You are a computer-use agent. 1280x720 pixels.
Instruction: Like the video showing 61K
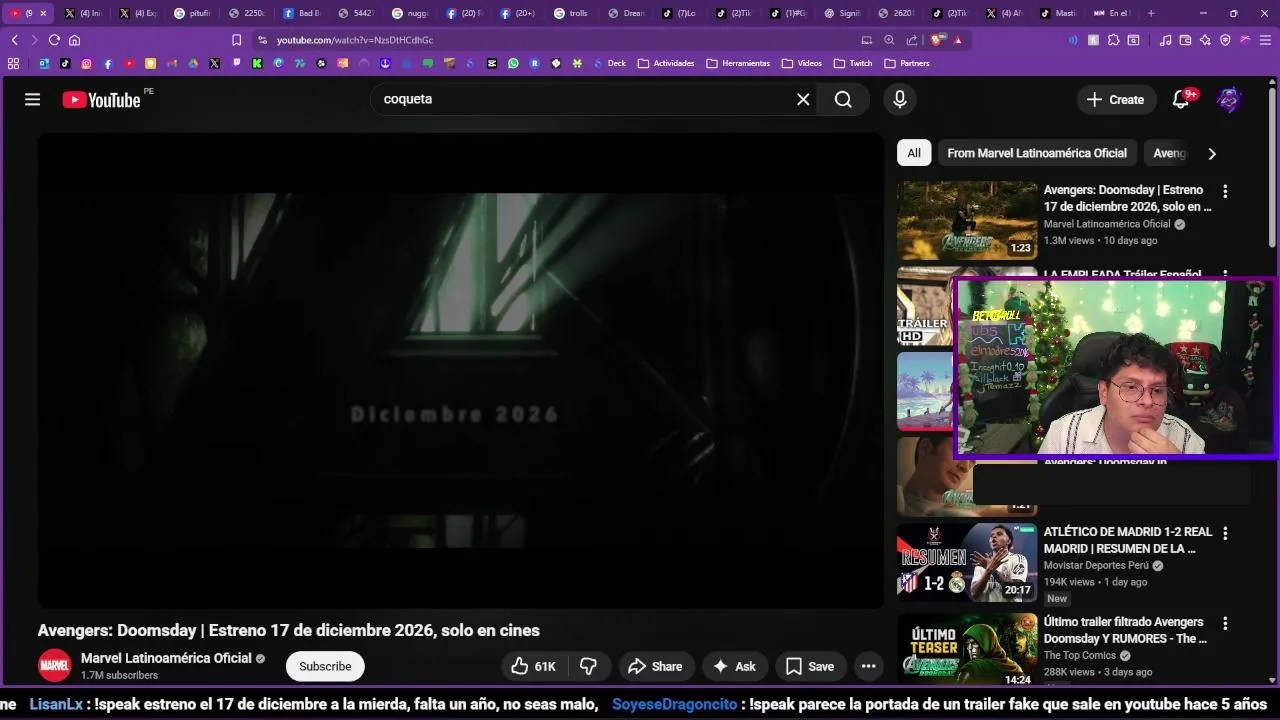pos(533,666)
